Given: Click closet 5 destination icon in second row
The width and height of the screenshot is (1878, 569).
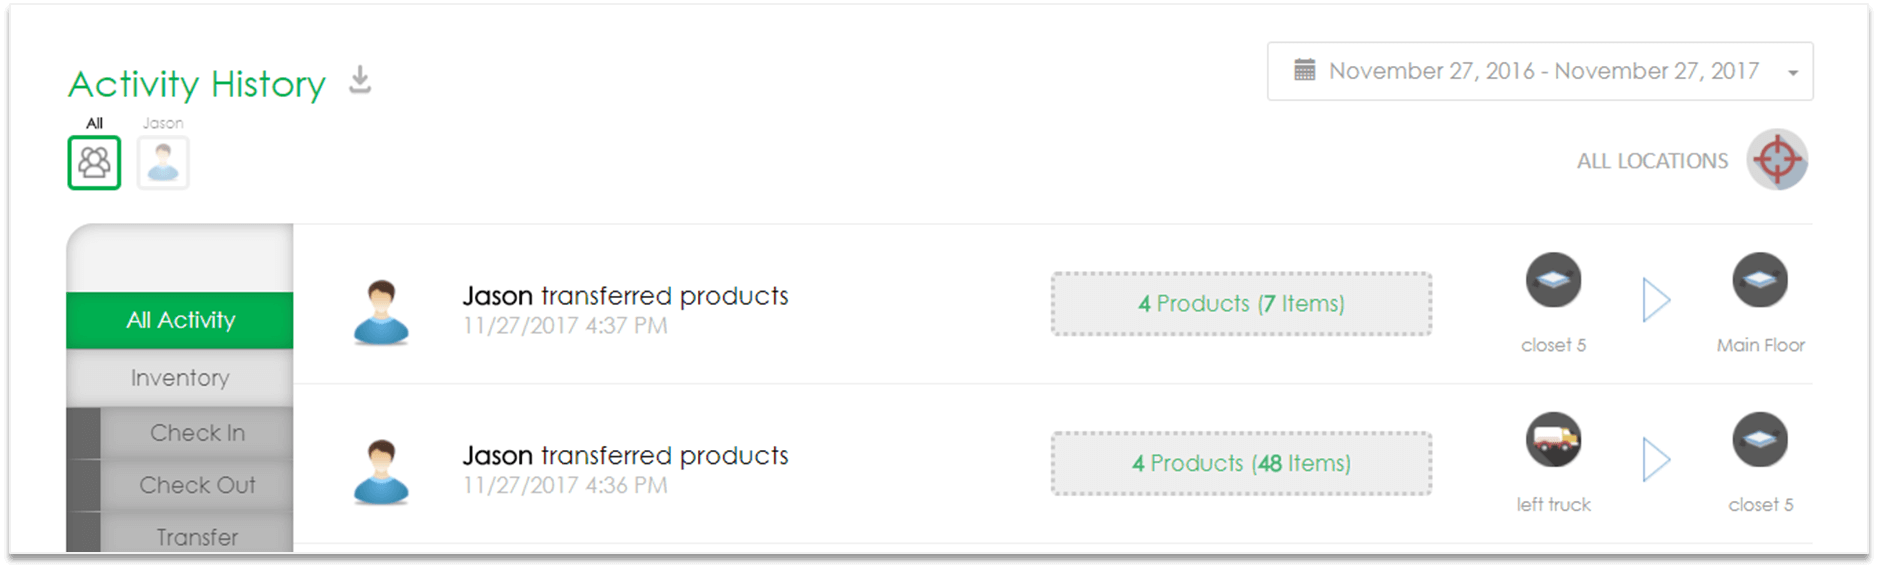Looking at the screenshot, I should [x=1760, y=439].
